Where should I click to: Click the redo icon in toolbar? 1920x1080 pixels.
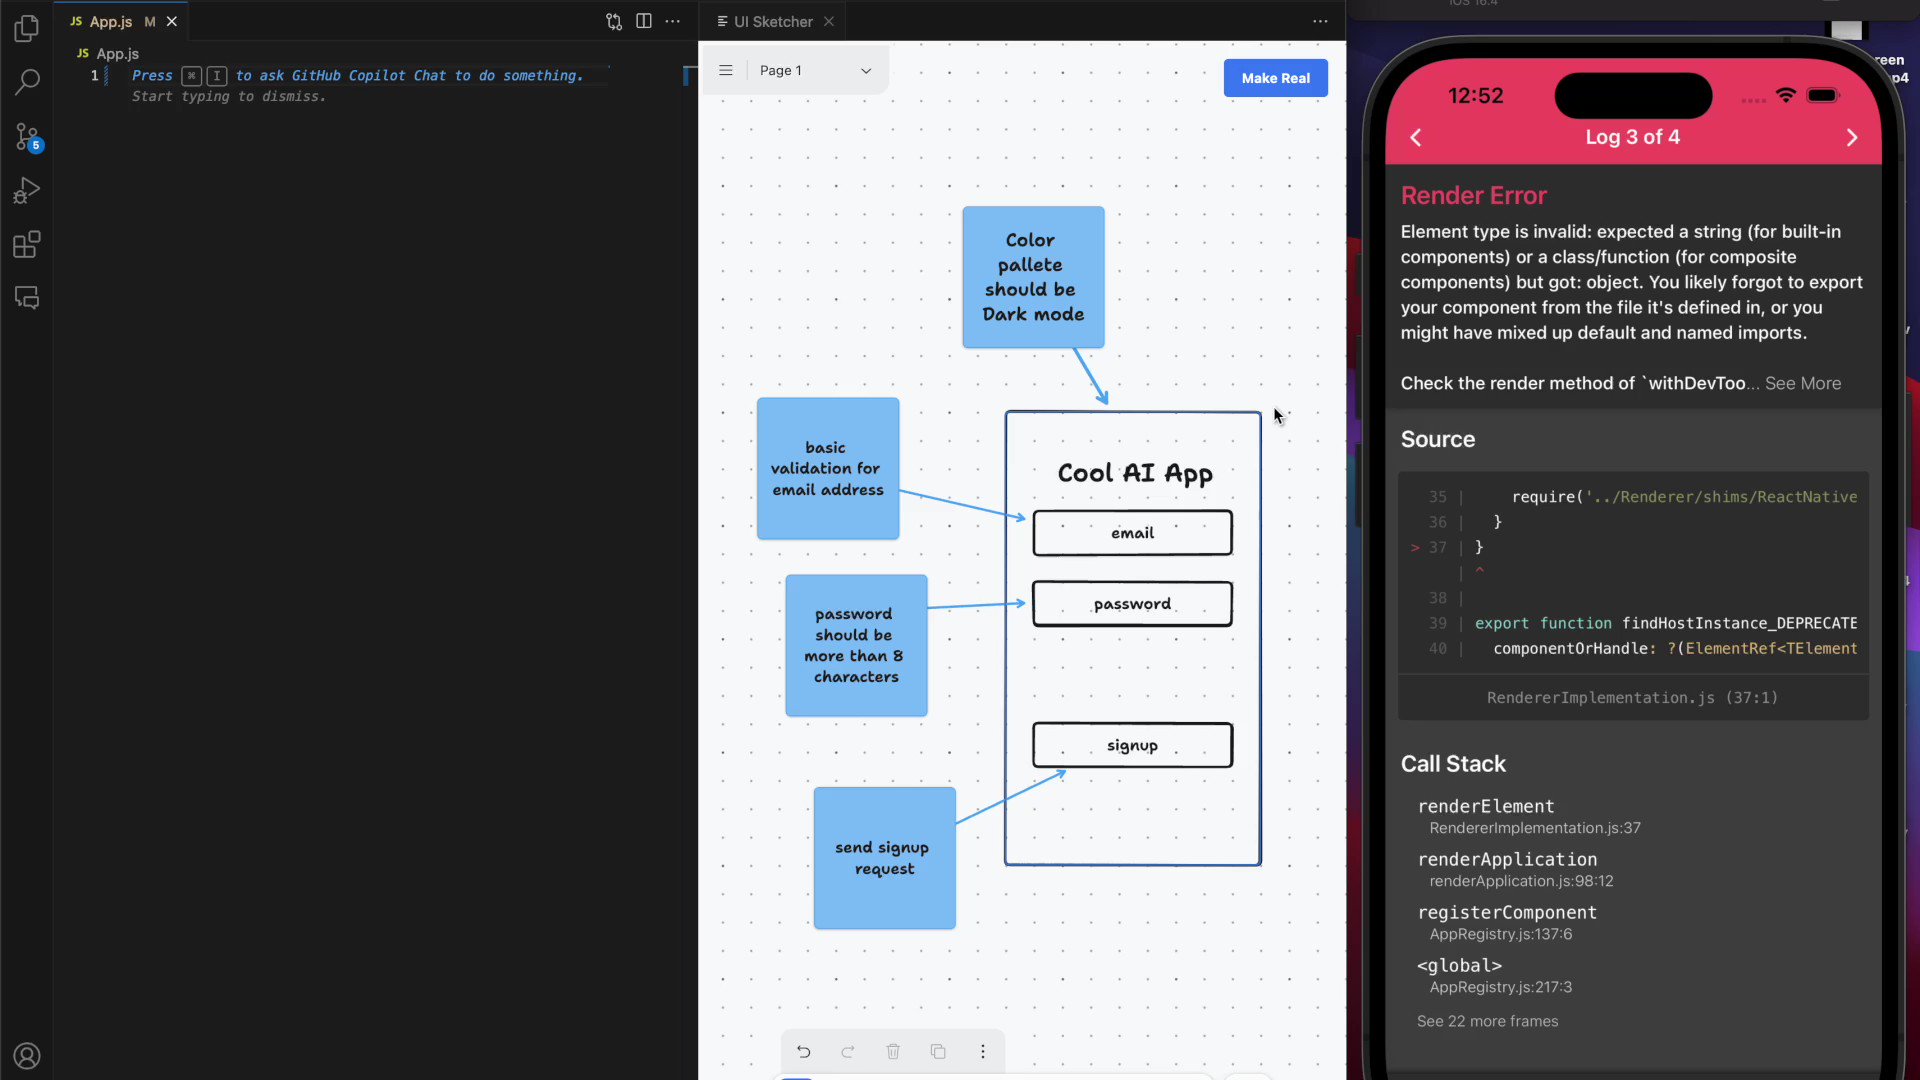(x=847, y=1051)
